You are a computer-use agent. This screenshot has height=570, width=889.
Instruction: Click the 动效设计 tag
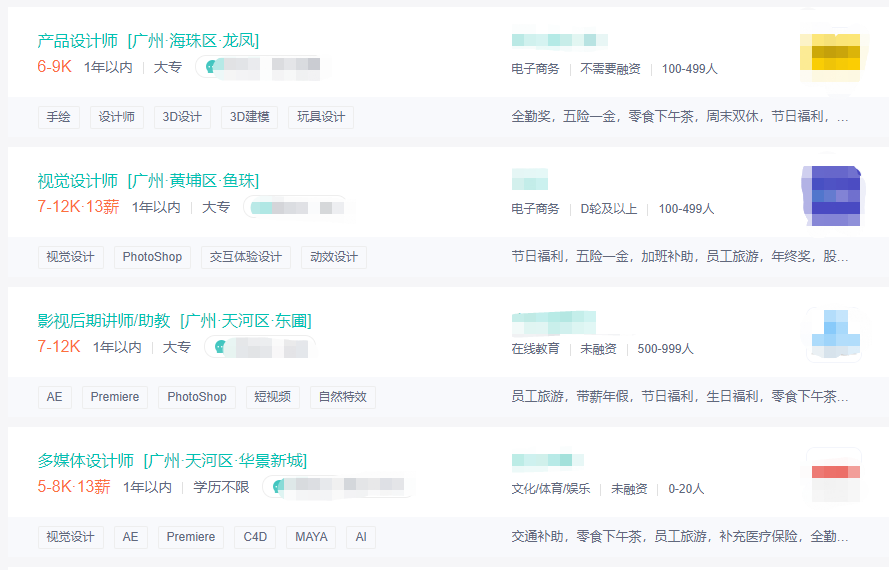pyautogui.click(x=334, y=257)
